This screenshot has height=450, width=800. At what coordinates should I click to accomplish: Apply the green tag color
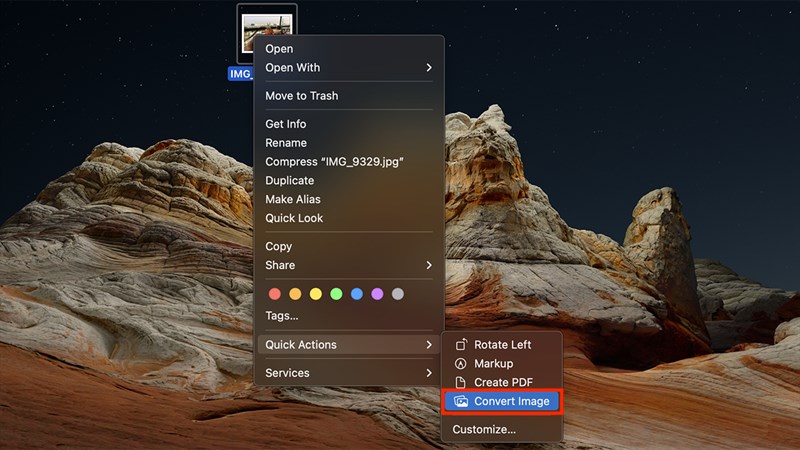click(336, 294)
